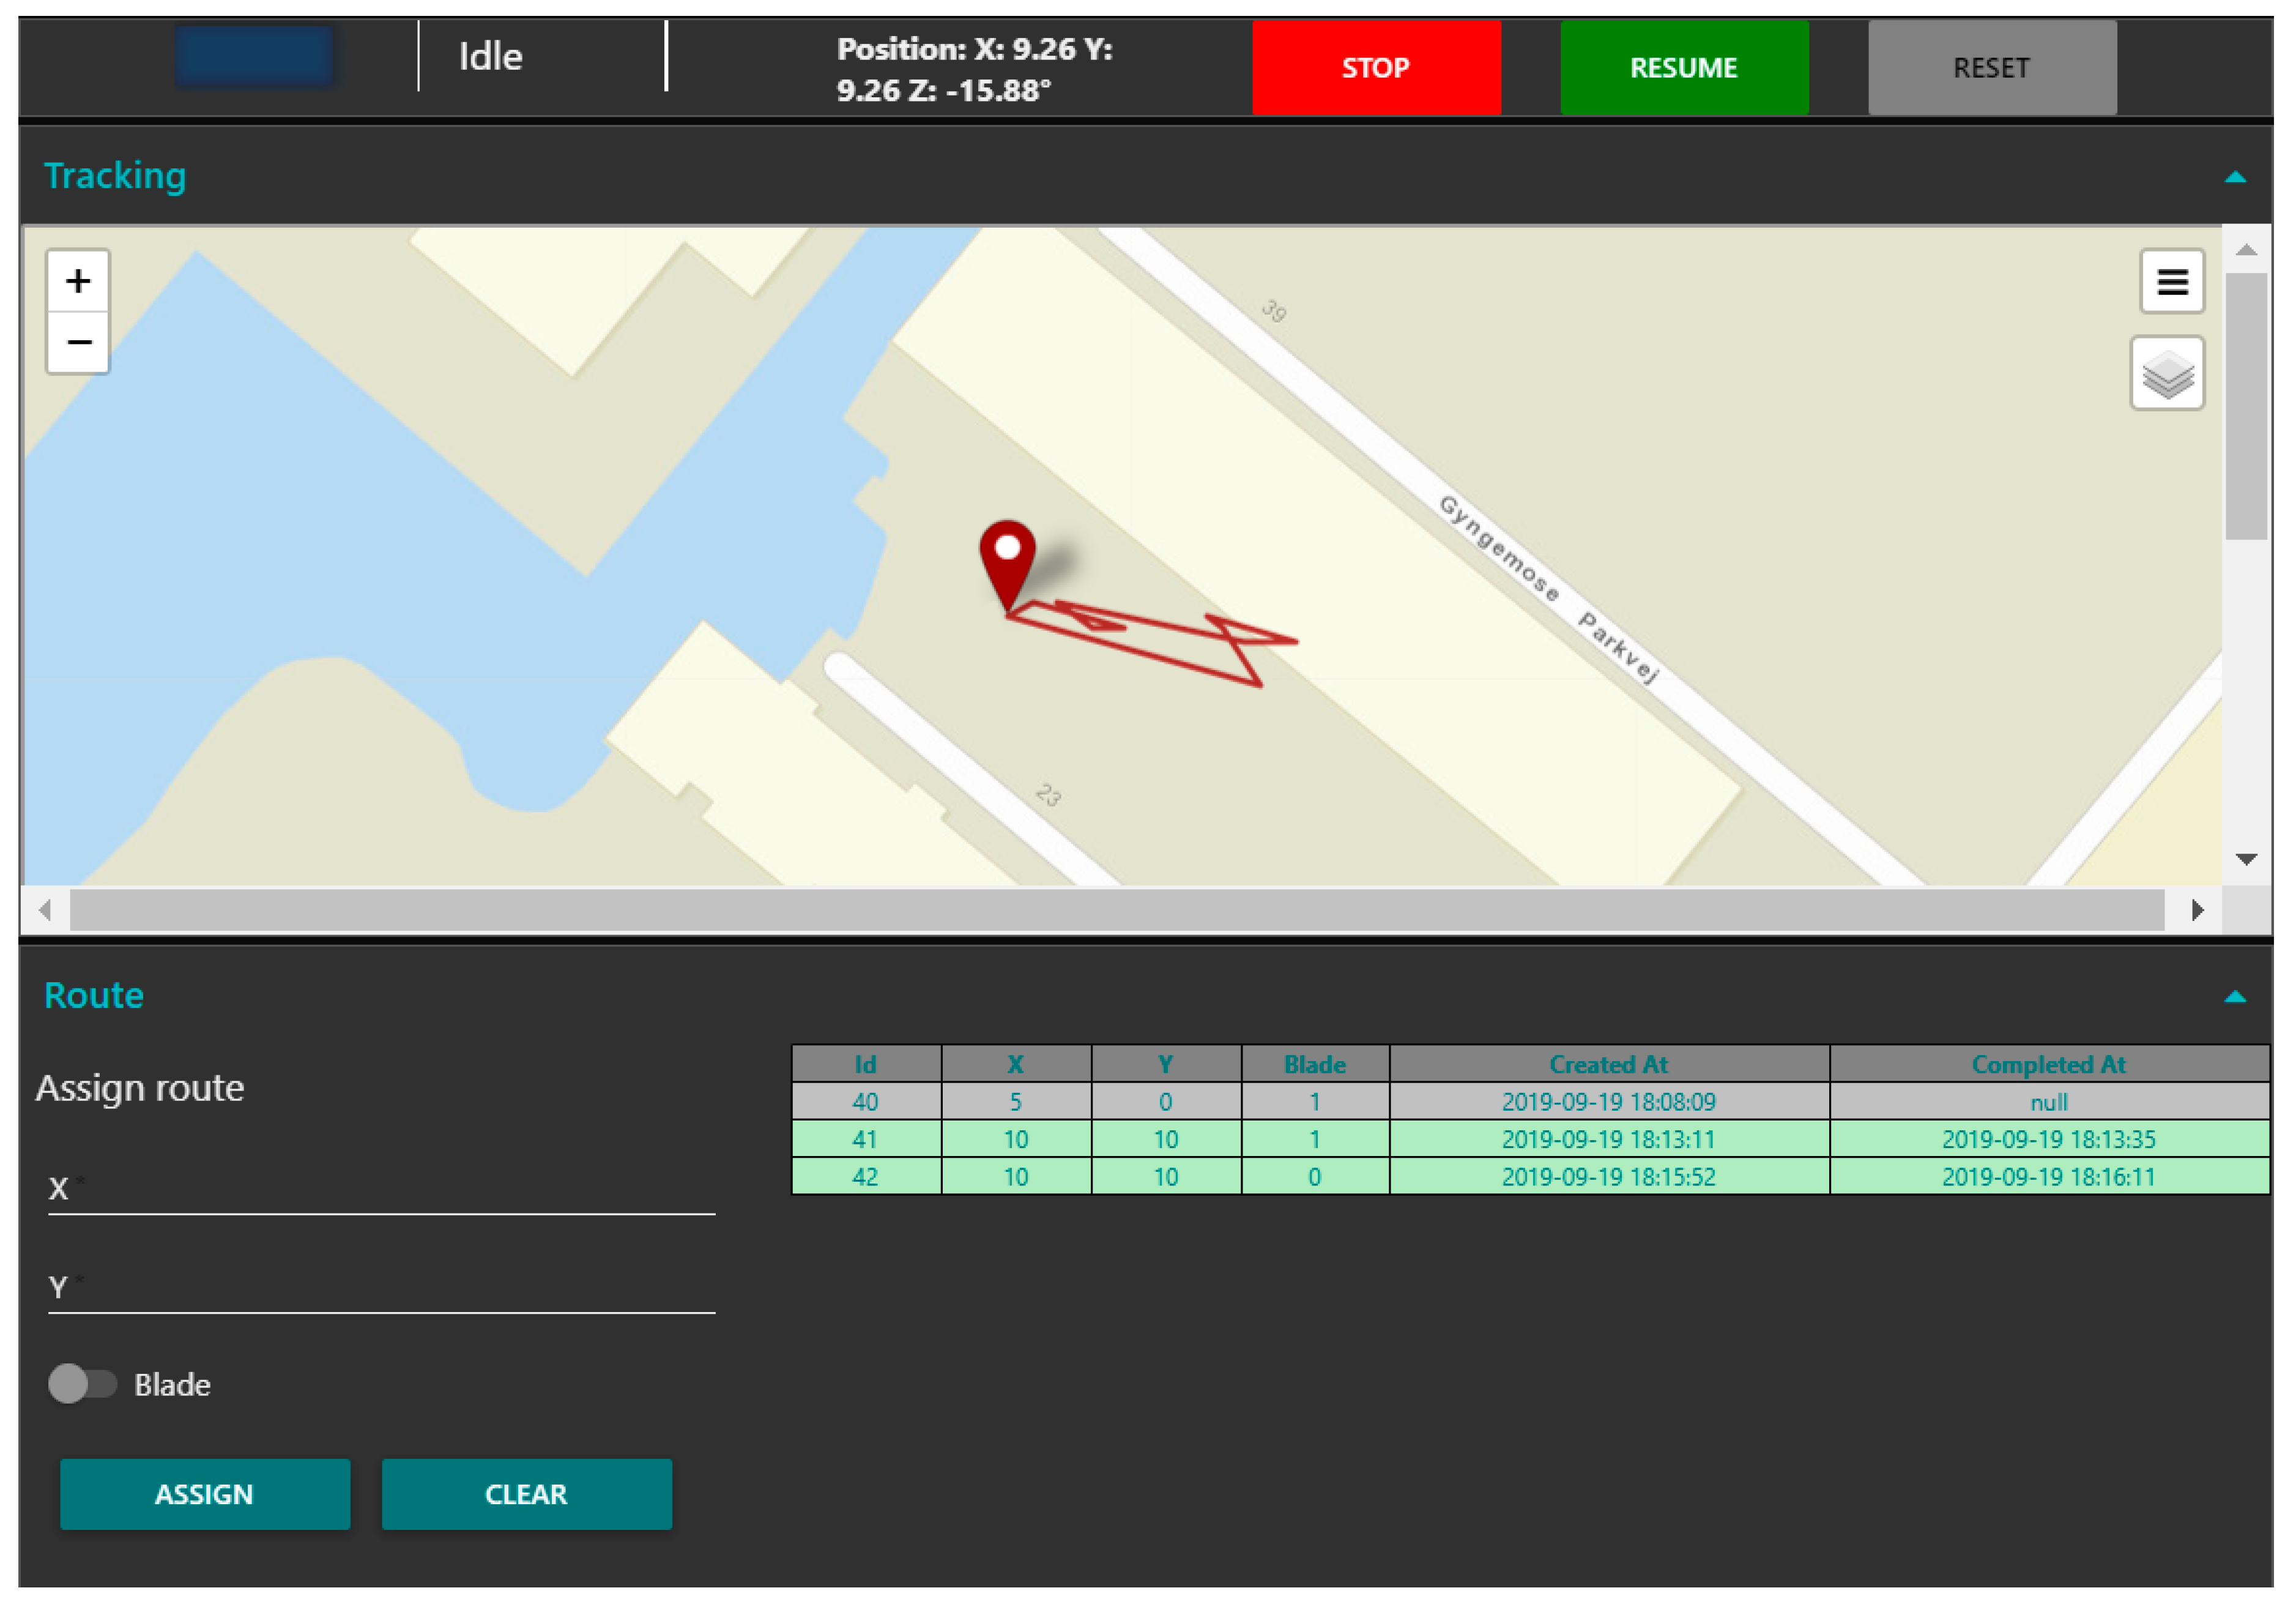The height and width of the screenshot is (1607, 2296).
Task: Zoom in on the tracking map
Action: 78,281
